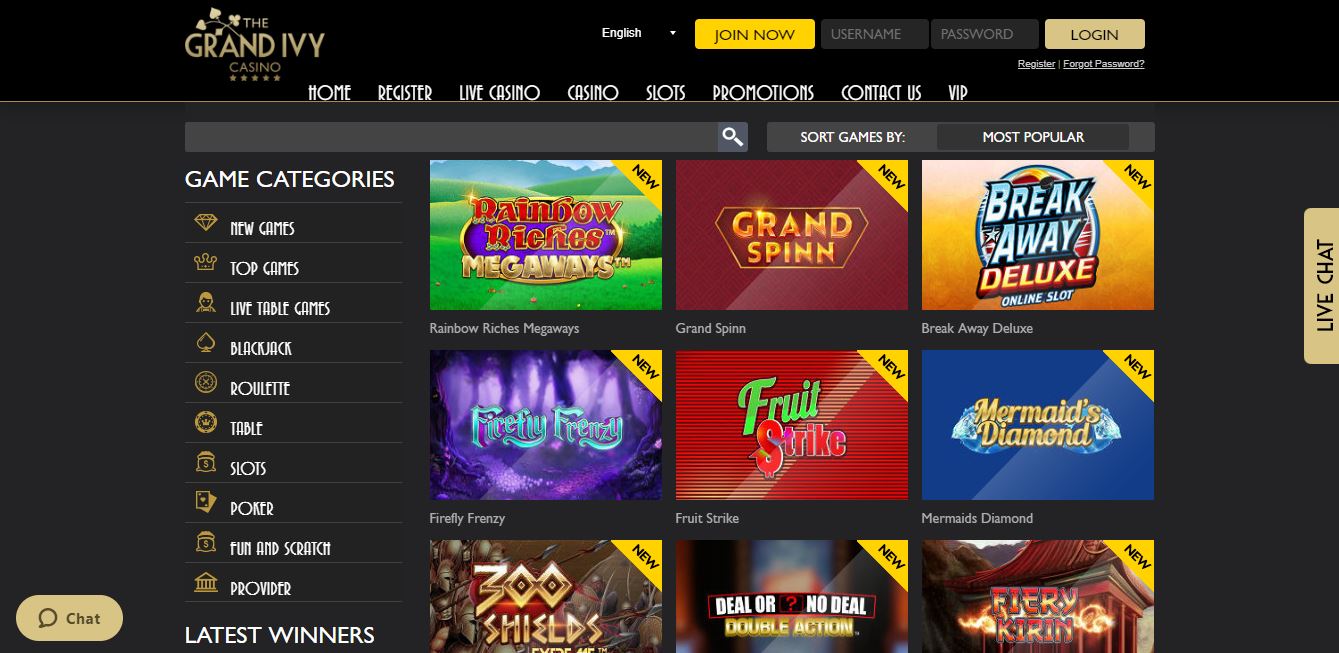Click the Login button
The height and width of the screenshot is (653, 1339).
[1095, 34]
